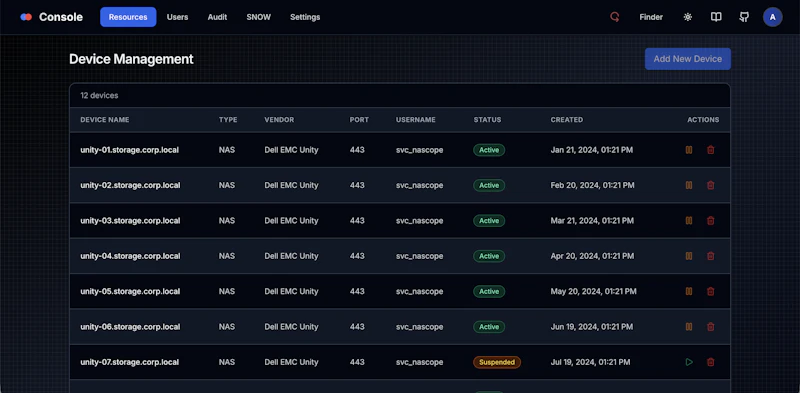Delete device unity-04.storage.corp.local
800x393 pixels.
711,256
